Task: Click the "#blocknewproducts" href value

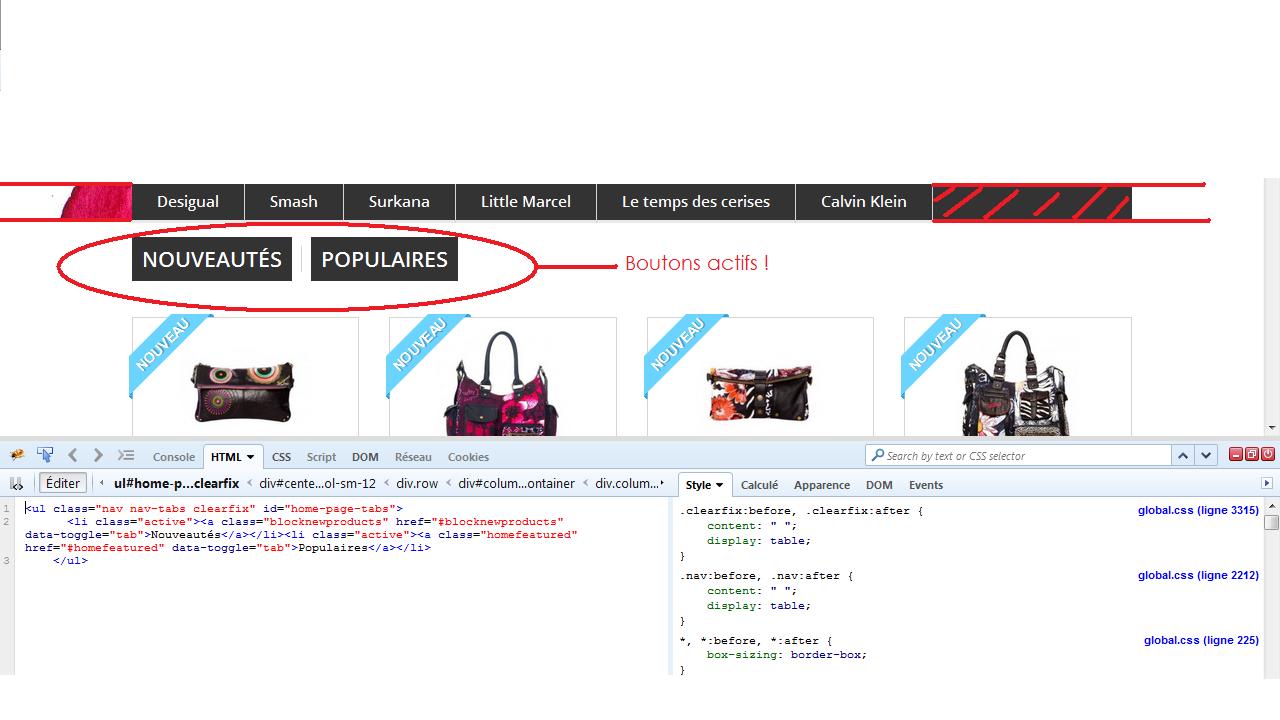Action: [499, 522]
